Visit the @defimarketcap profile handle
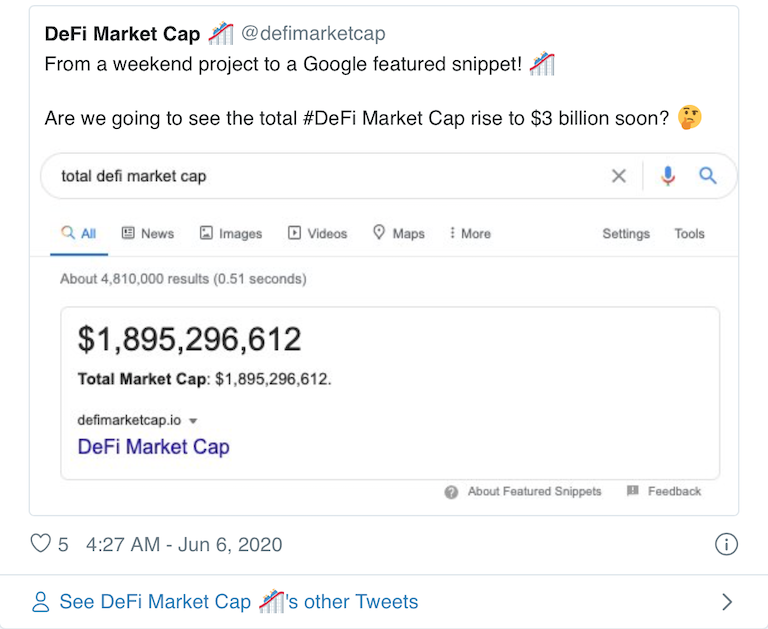 [x=313, y=33]
